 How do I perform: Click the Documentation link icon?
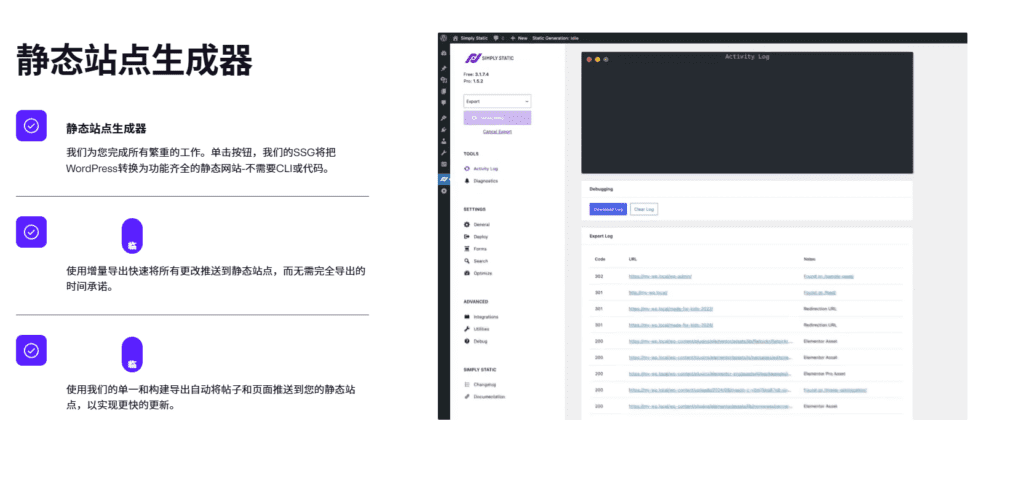tap(467, 397)
